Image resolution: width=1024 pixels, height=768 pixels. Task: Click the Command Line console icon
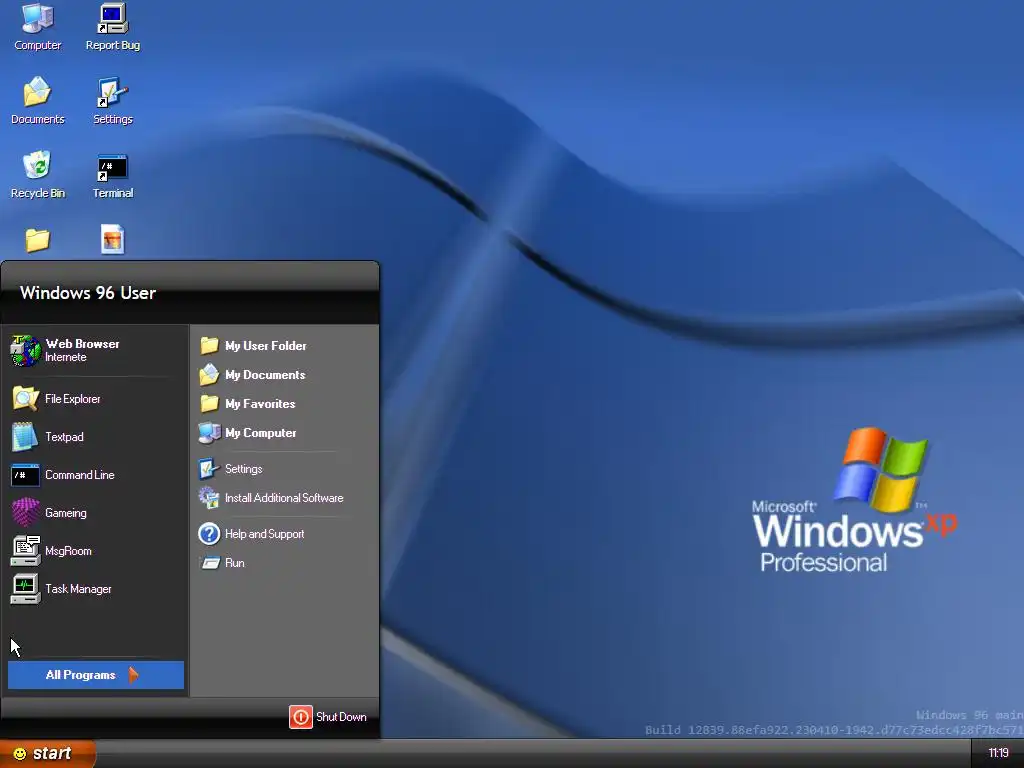click(25, 475)
